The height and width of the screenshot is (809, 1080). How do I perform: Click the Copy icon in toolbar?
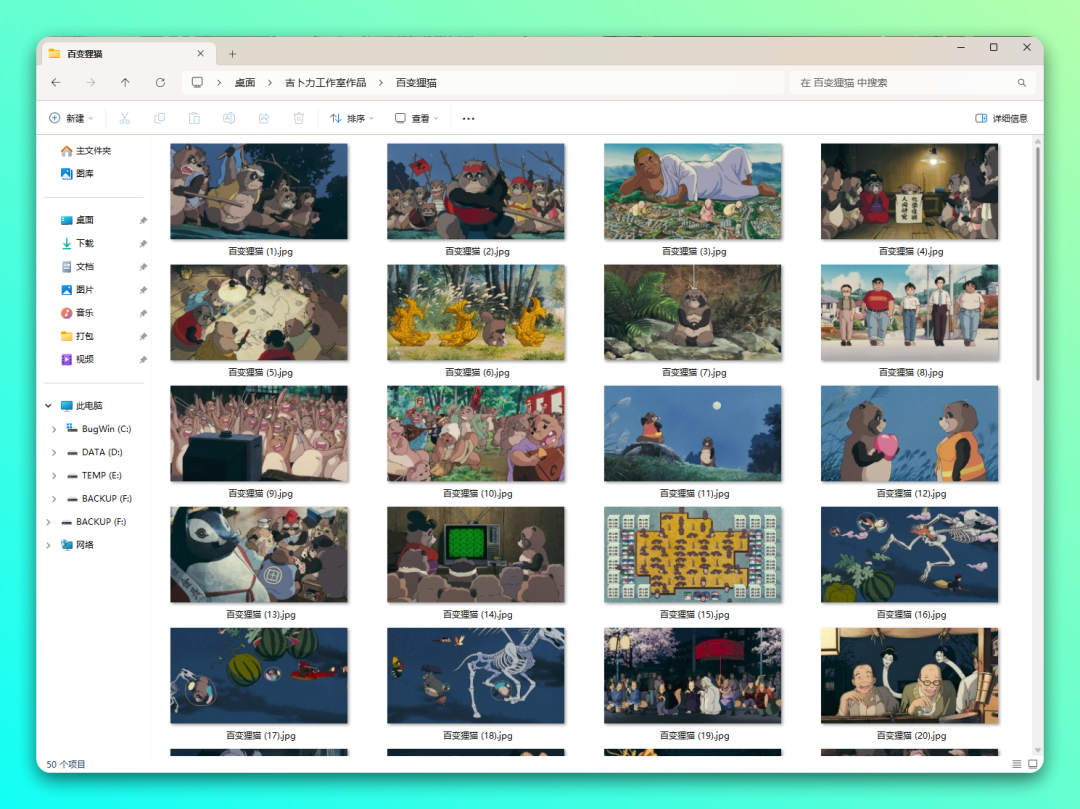[x=159, y=118]
